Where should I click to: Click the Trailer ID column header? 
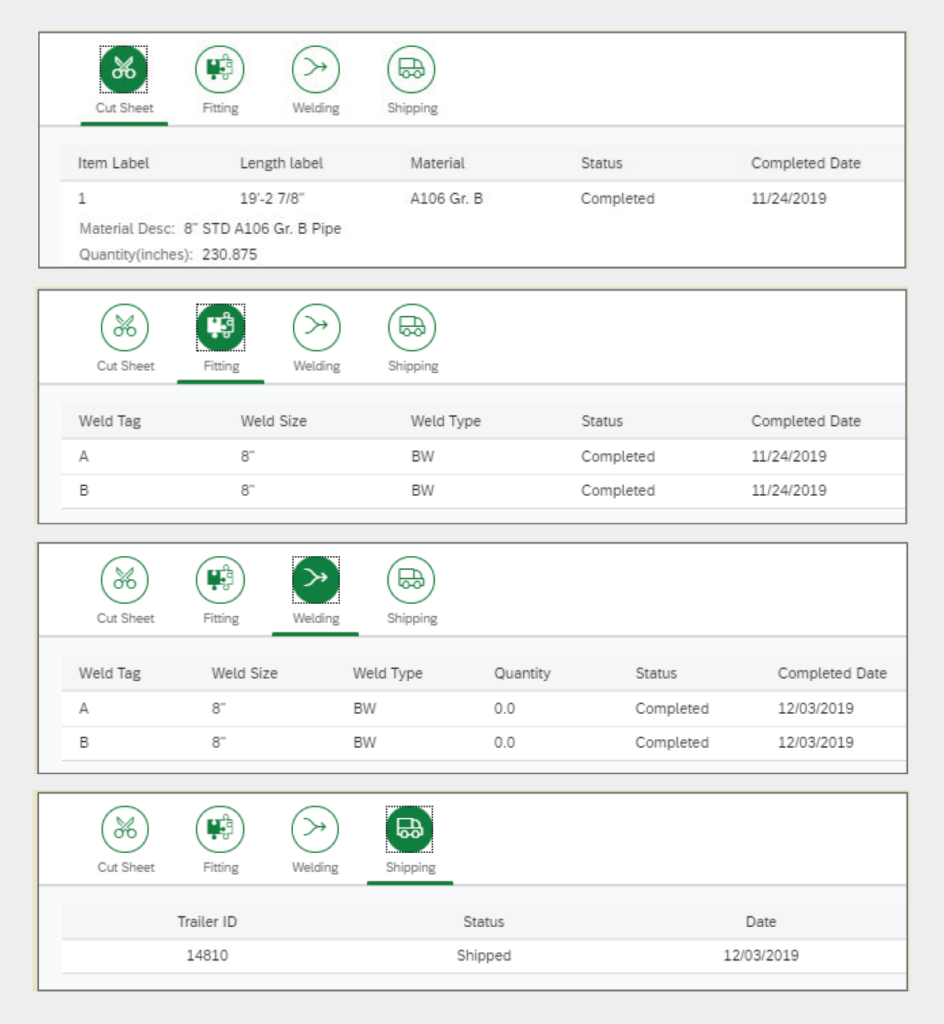click(x=207, y=922)
